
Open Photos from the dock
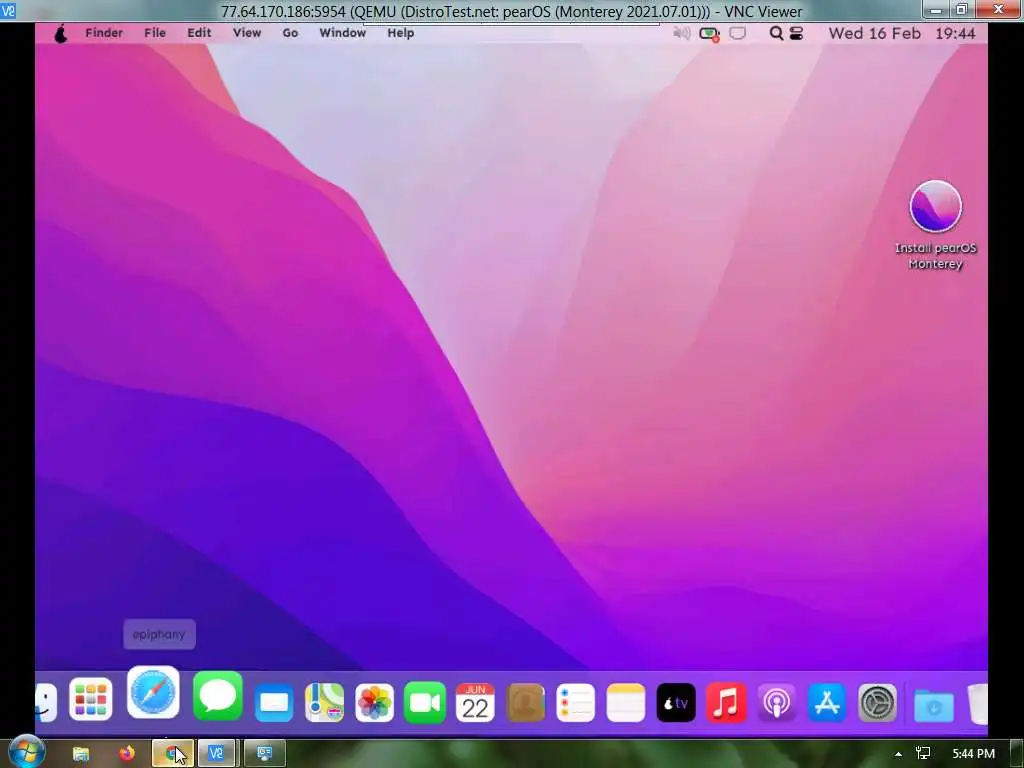click(374, 703)
